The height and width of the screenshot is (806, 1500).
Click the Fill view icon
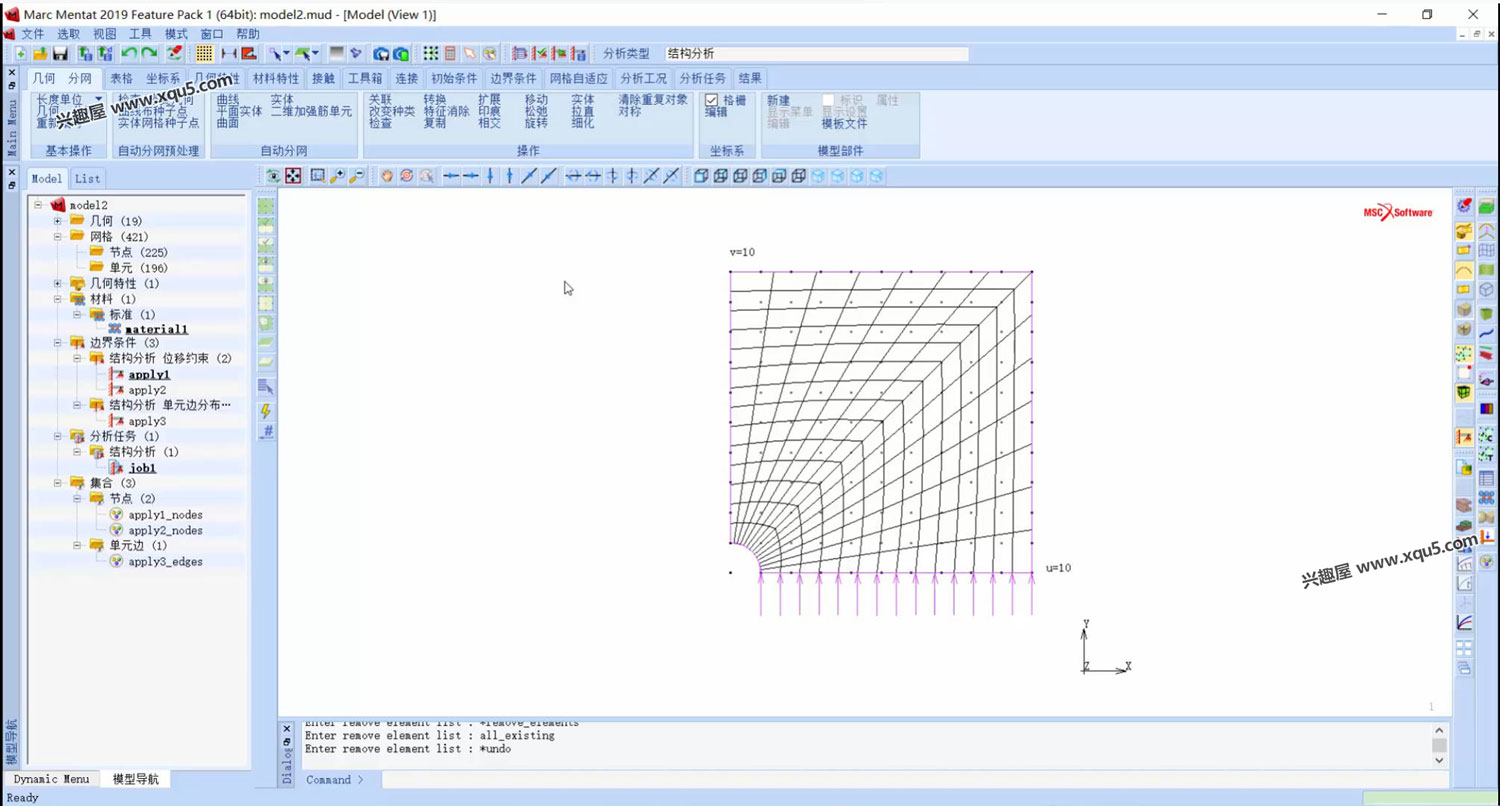[293, 176]
